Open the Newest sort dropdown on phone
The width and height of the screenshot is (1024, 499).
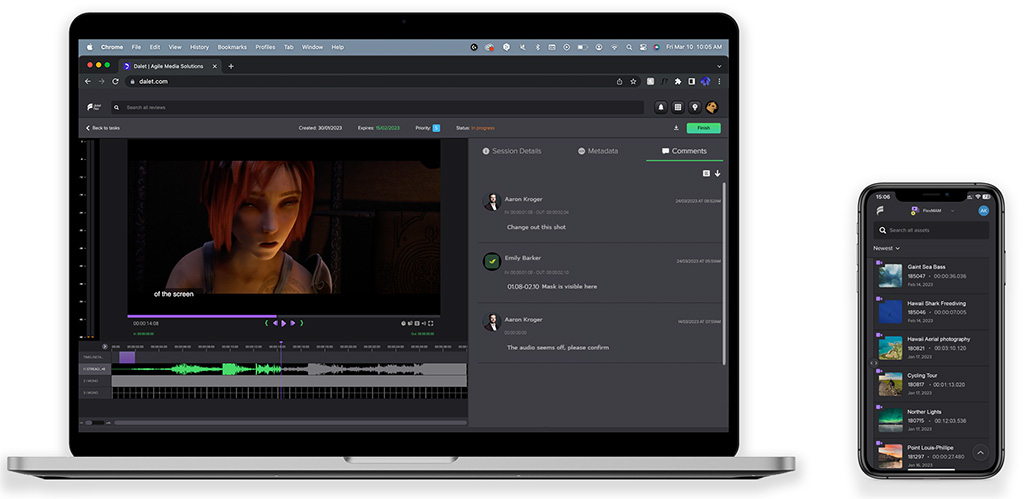(x=886, y=248)
